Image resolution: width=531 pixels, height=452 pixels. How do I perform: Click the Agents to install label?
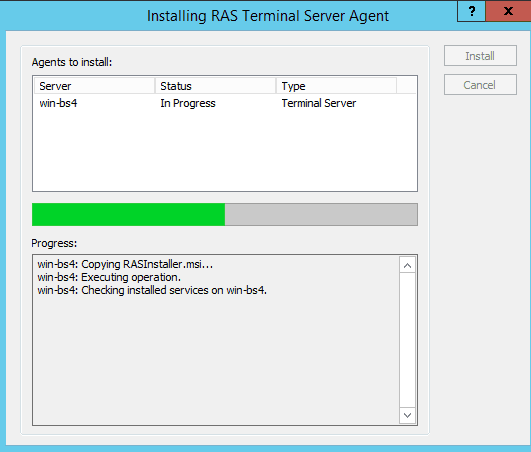coord(72,62)
